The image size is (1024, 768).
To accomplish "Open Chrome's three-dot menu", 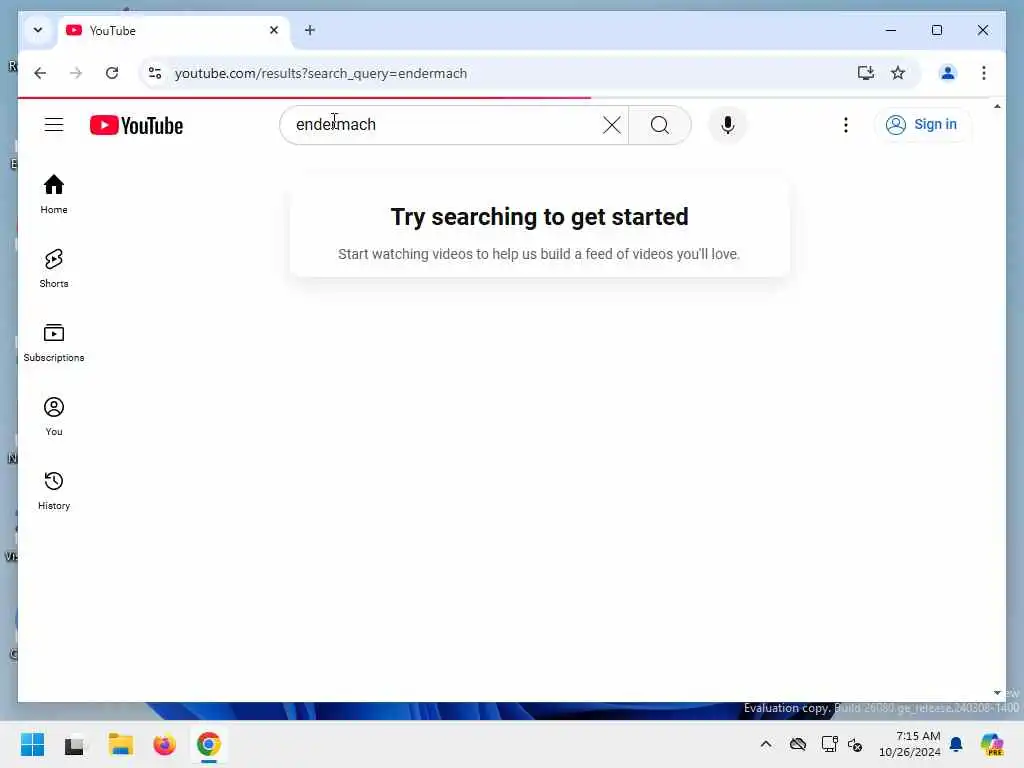I will point(984,73).
